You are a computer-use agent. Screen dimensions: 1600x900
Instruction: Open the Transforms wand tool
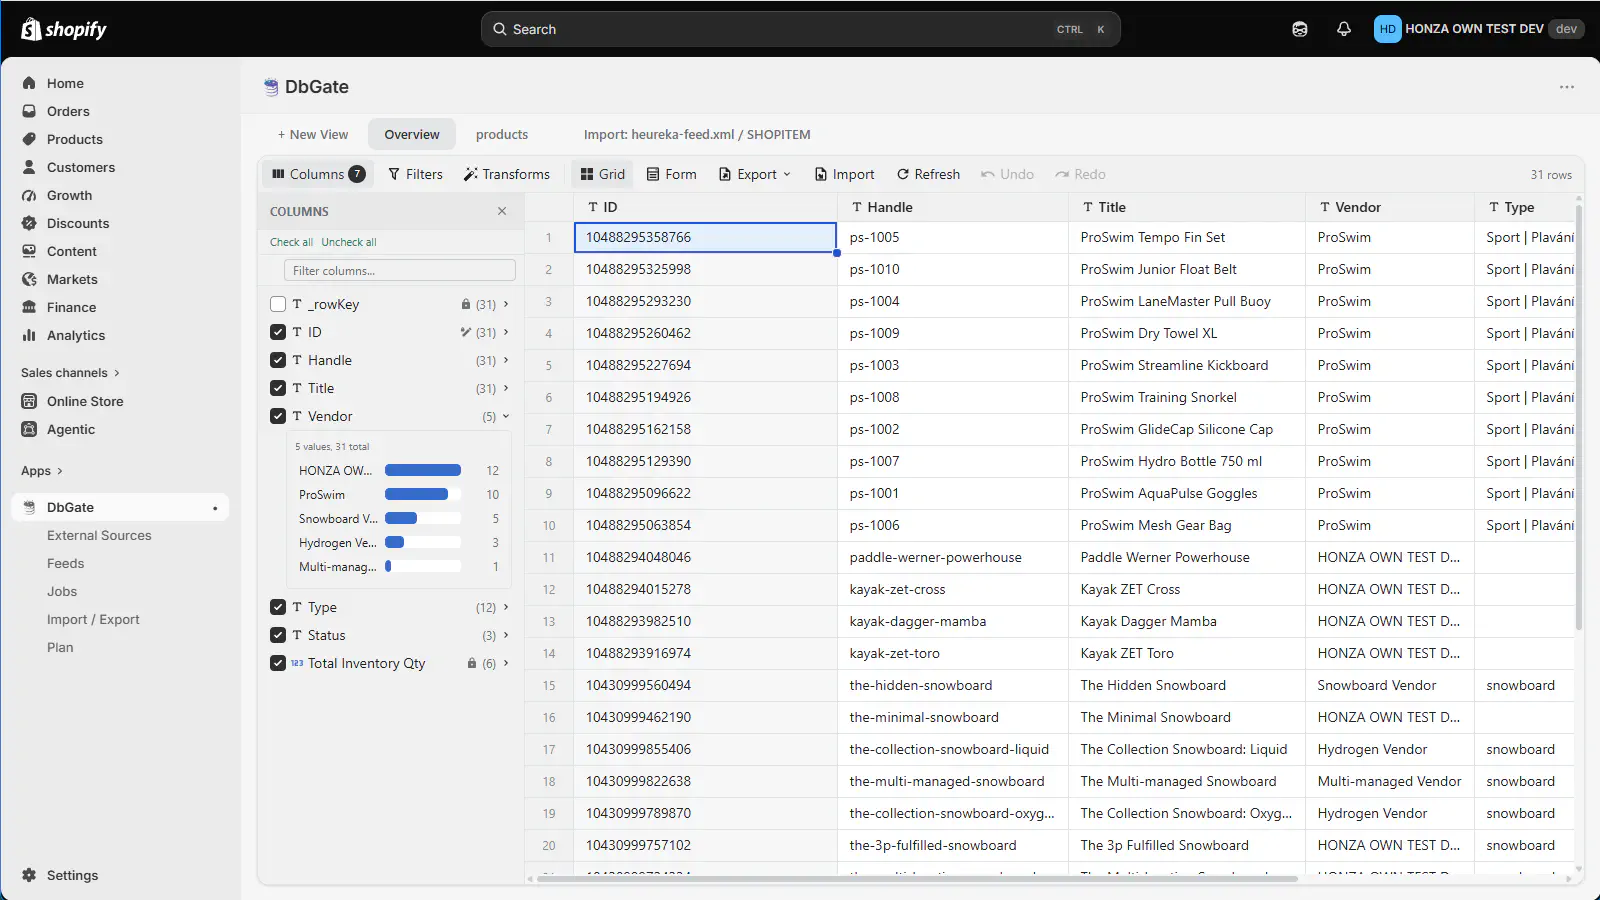click(x=506, y=174)
